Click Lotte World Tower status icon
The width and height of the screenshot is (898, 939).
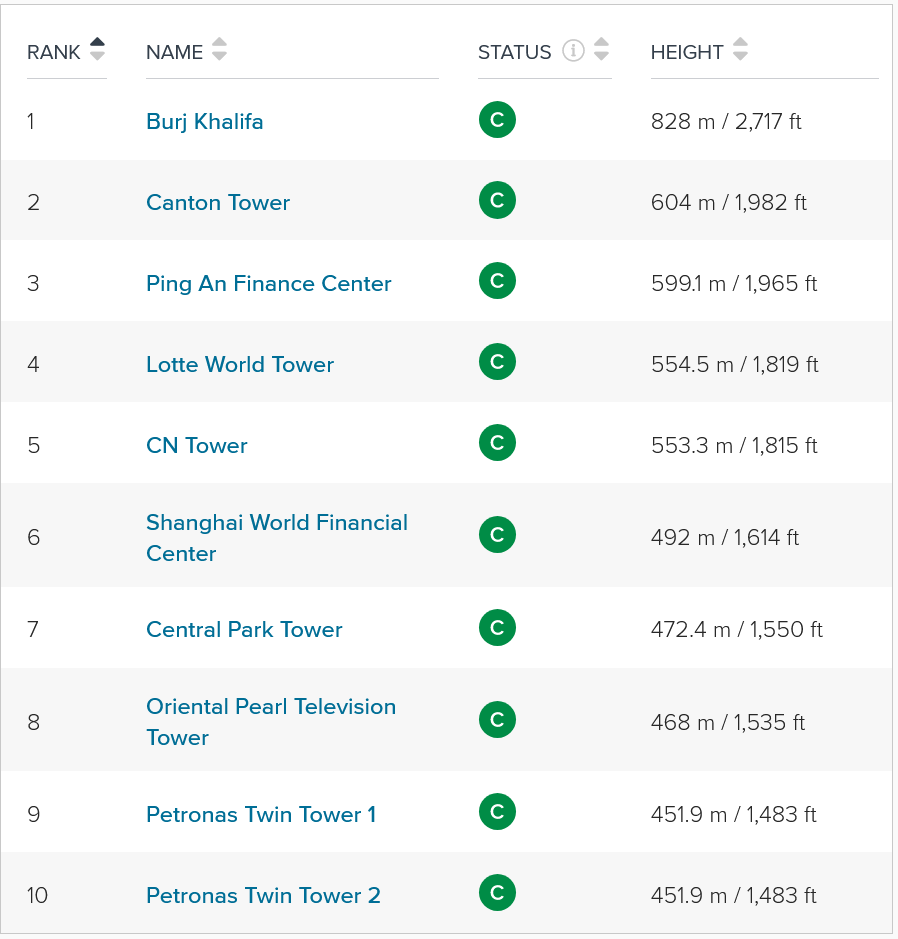[497, 362]
